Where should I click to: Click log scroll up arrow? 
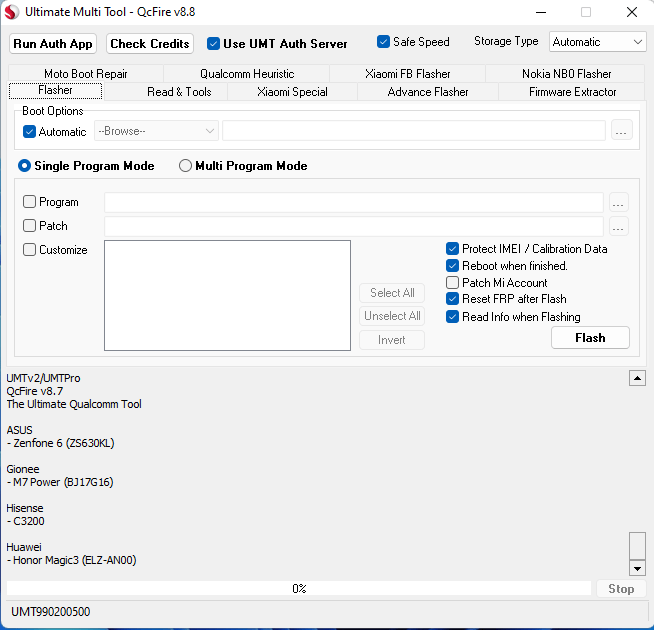point(637,378)
